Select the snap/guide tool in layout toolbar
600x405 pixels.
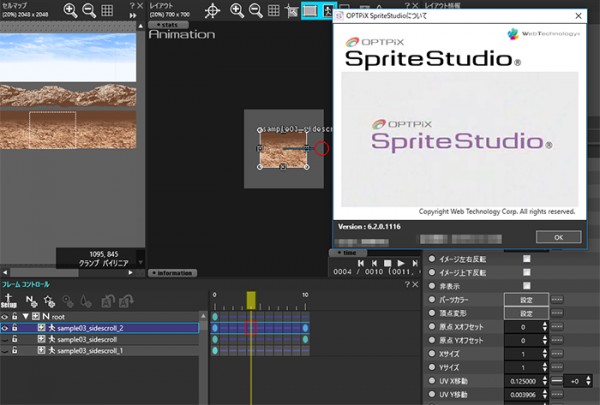pyautogui.click(x=292, y=11)
